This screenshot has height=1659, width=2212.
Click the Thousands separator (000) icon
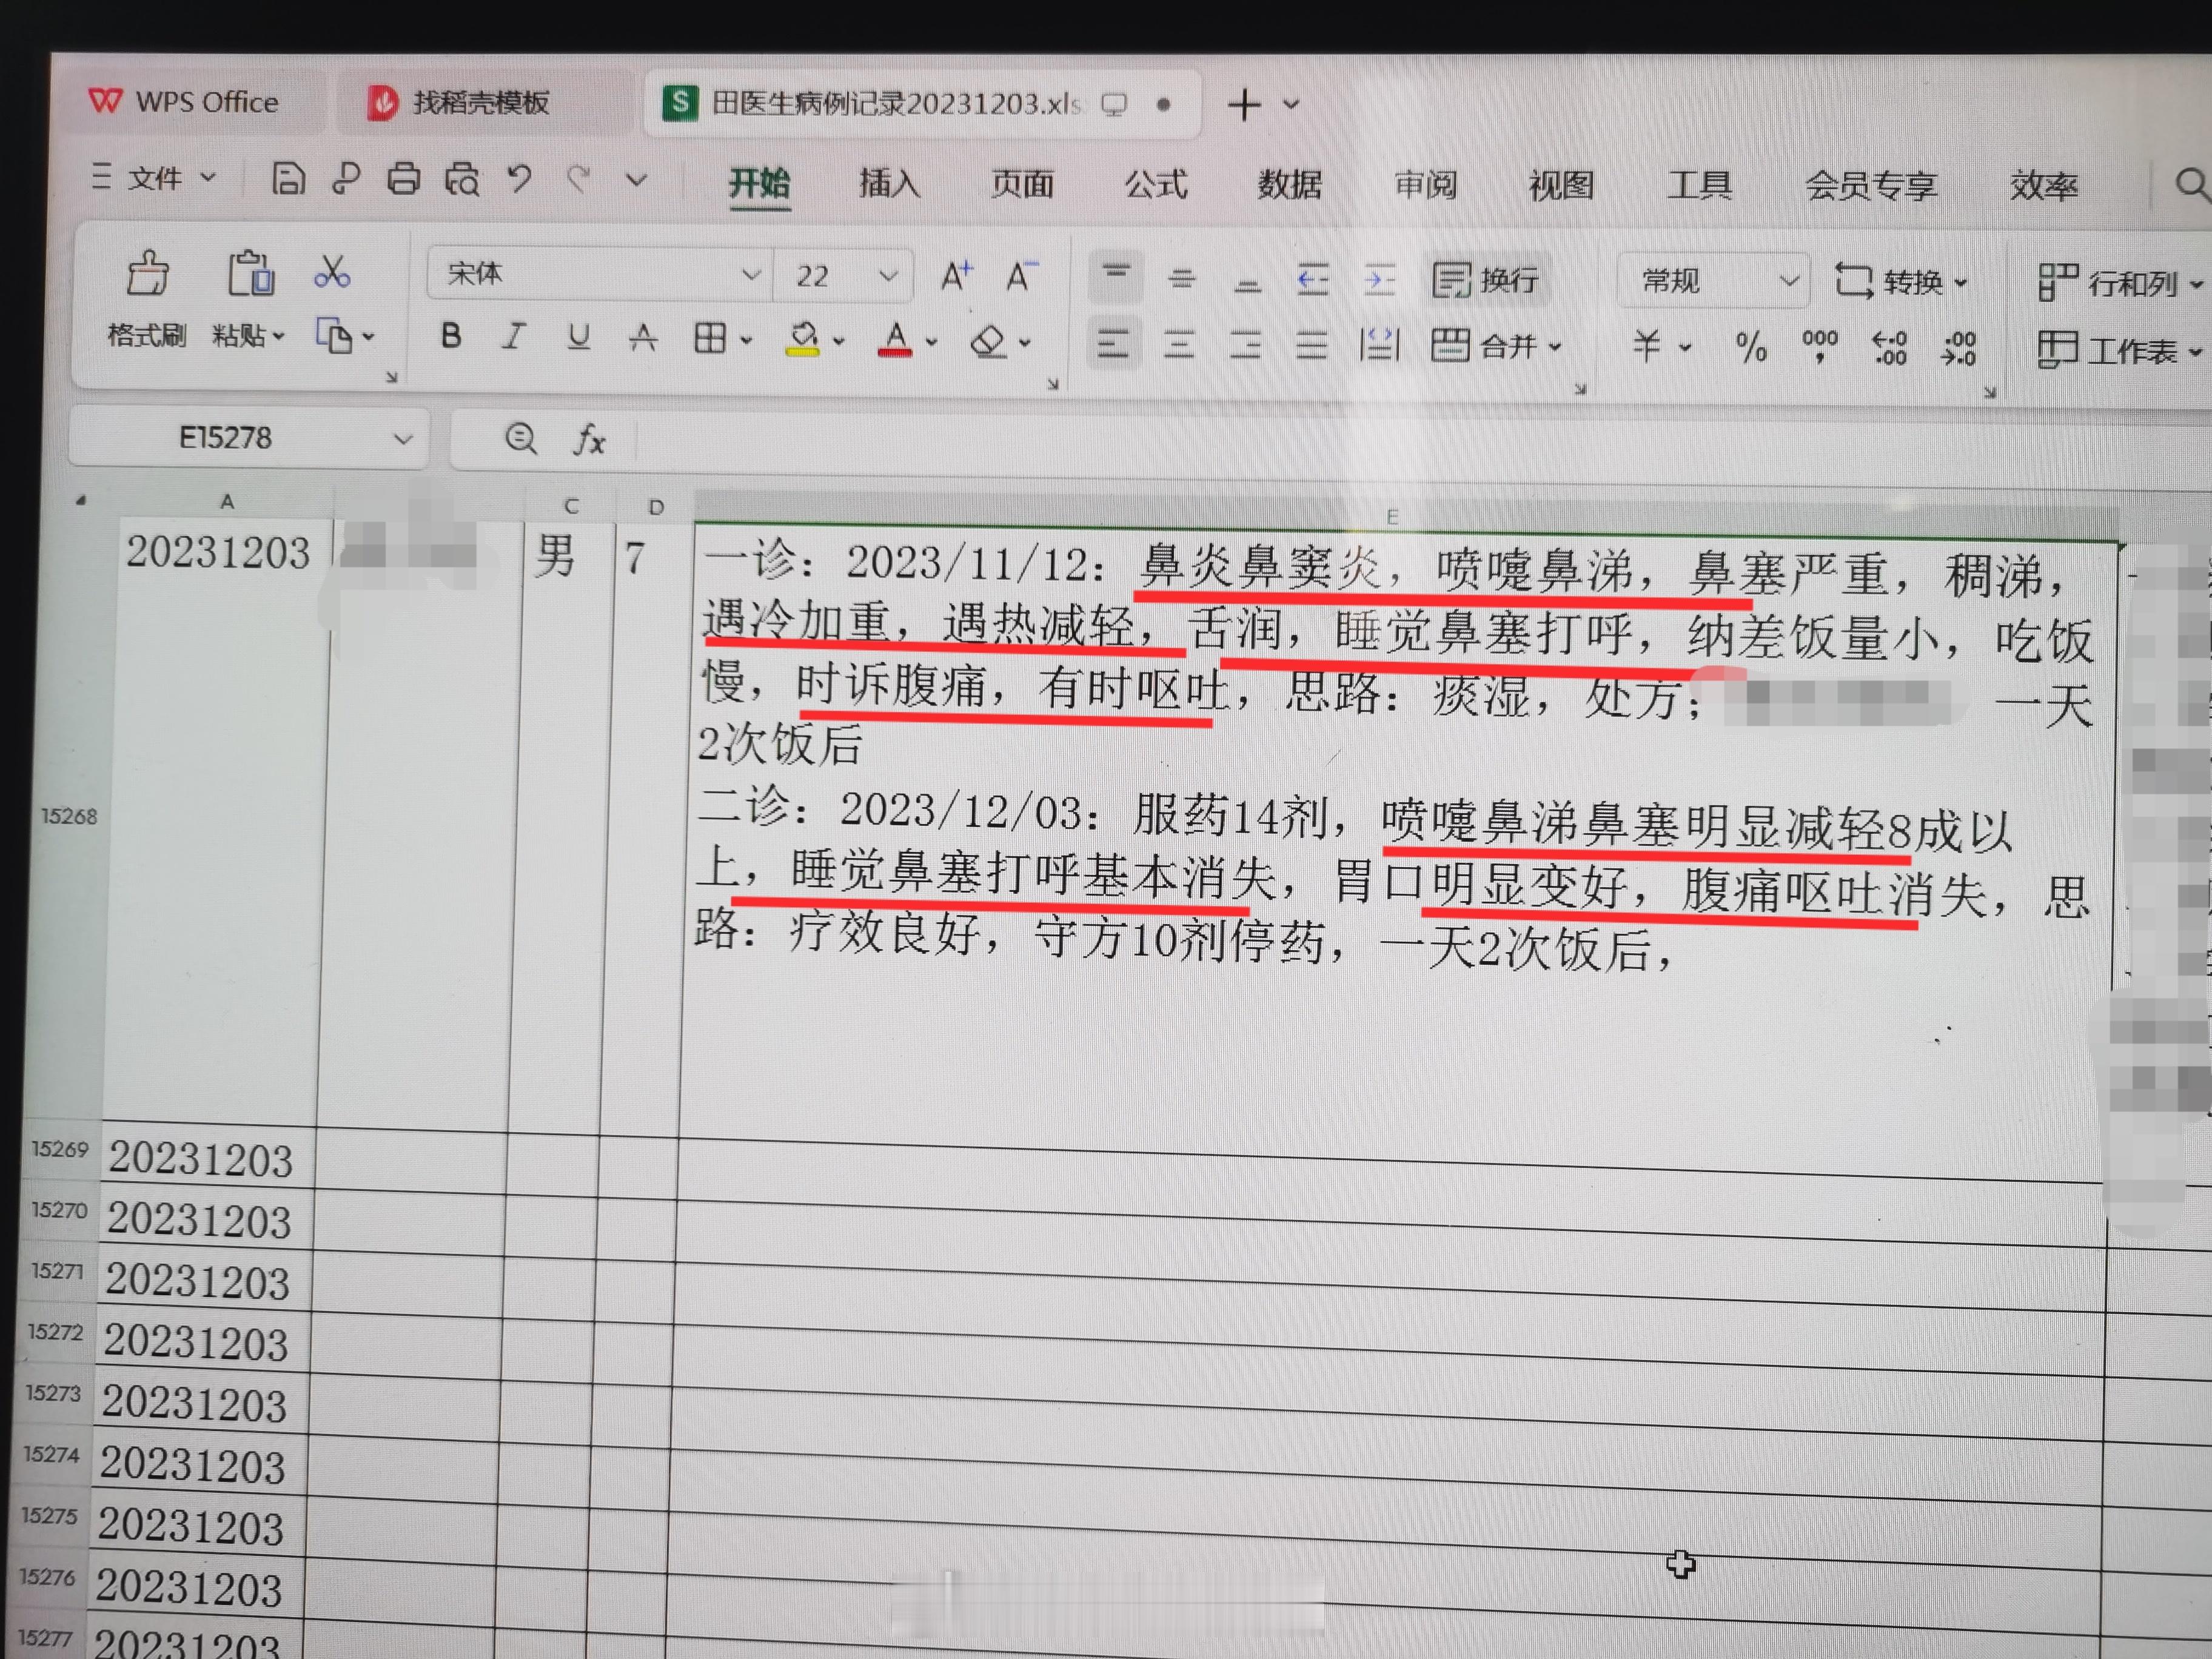pos(1820,347)
